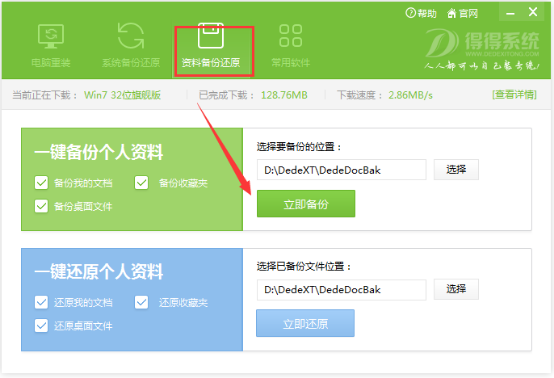This screenshot has height=378, width=554.
Task: Open 查看详情 download details link
Action: [514, 95]
